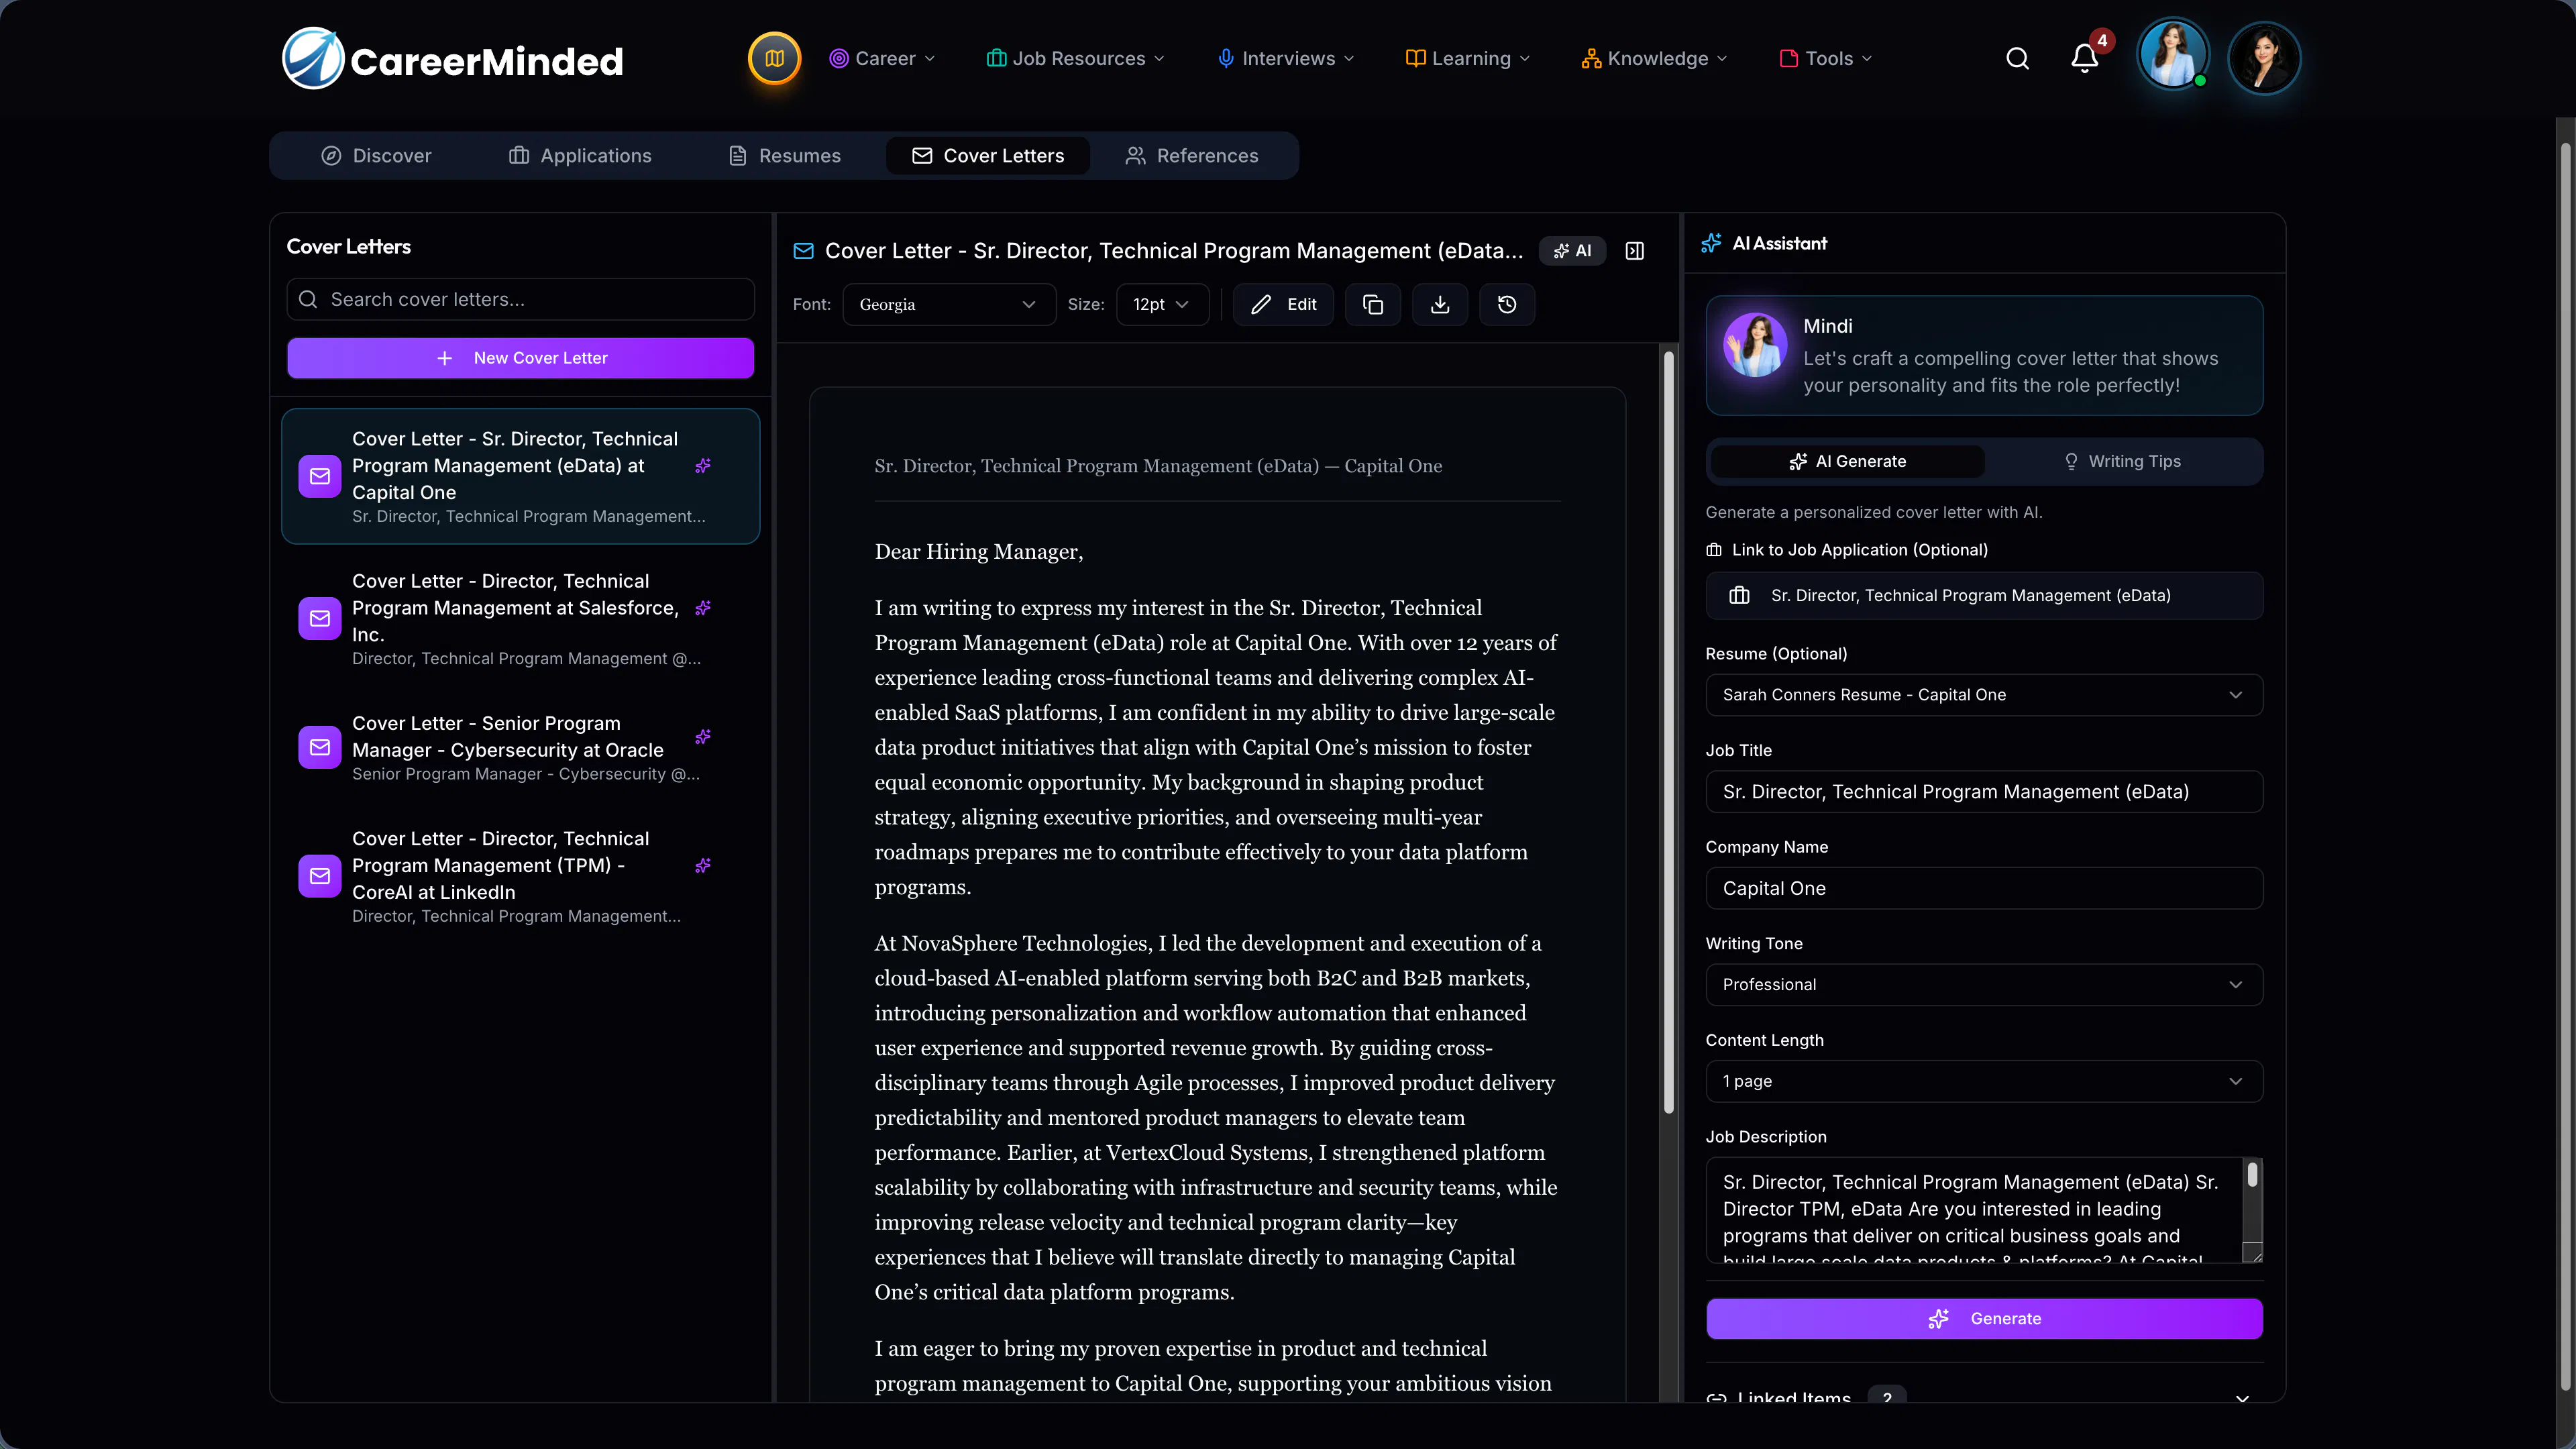Click the CareerMinded logo
This screenshot has height=1449, width=2576.
[x=453, y=59]
